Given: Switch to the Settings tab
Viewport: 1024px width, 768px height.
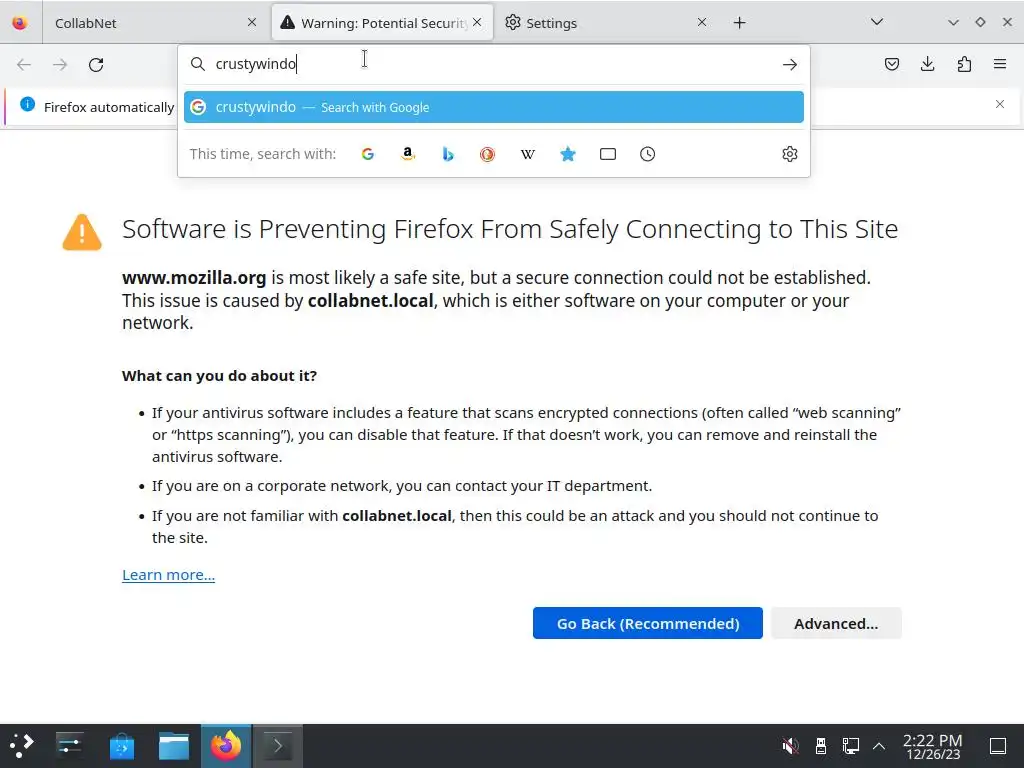Looking at the screenshot, I should [x=605, y=23].
